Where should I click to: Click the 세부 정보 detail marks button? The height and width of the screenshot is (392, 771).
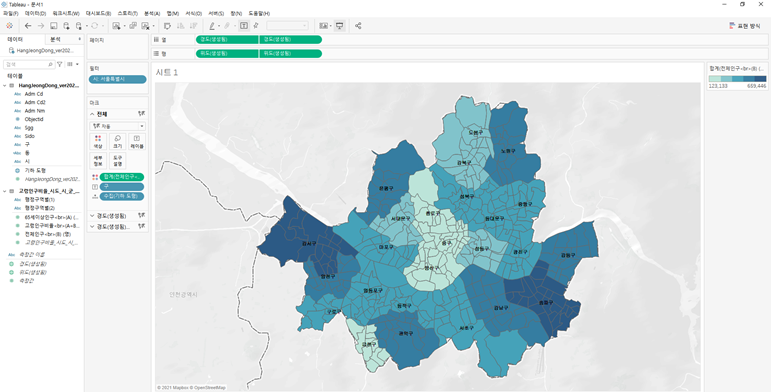[98, 161]
